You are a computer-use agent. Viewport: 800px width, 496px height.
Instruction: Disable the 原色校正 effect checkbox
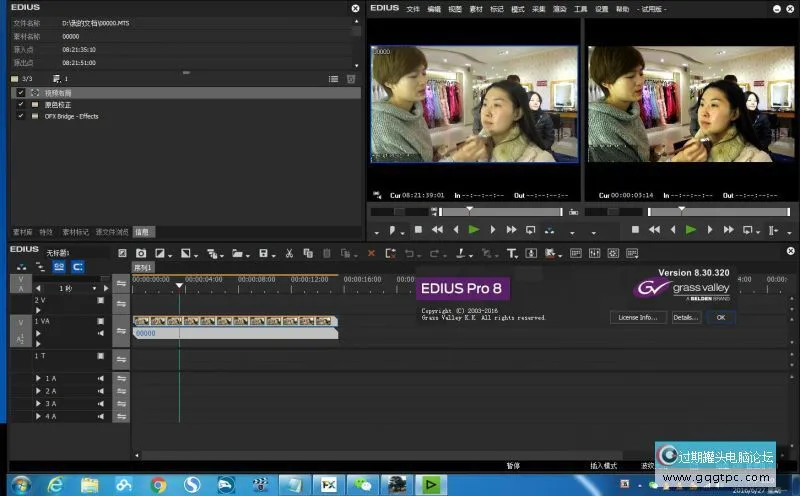click(x=20, y=104)
